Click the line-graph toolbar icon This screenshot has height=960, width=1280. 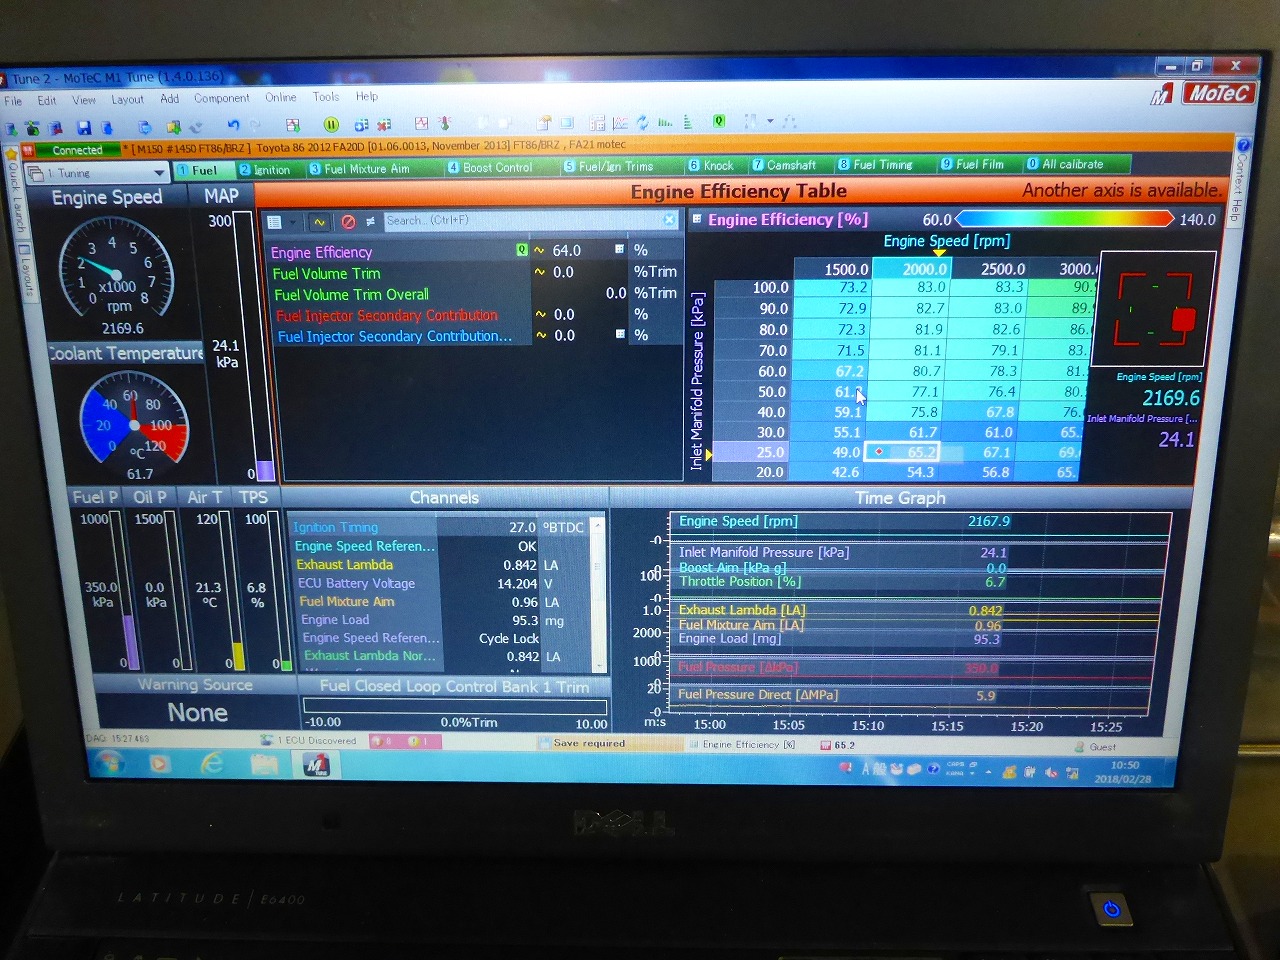[620, 123]
